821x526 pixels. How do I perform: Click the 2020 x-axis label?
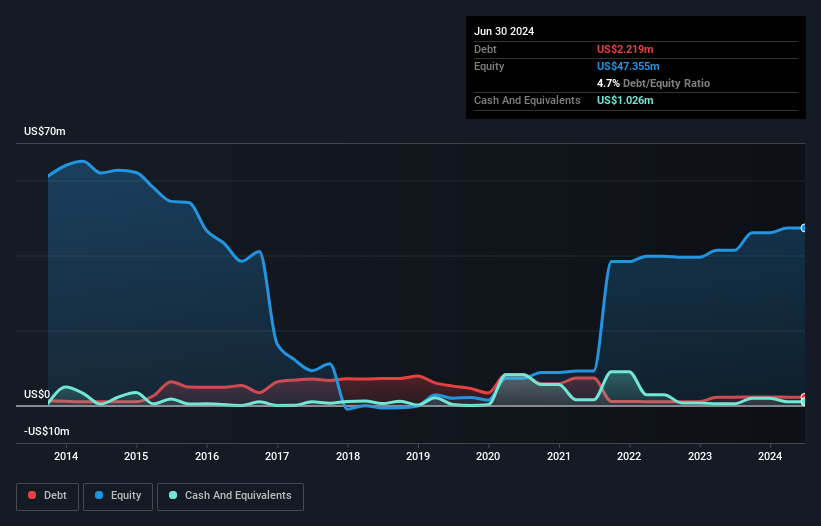488,456
